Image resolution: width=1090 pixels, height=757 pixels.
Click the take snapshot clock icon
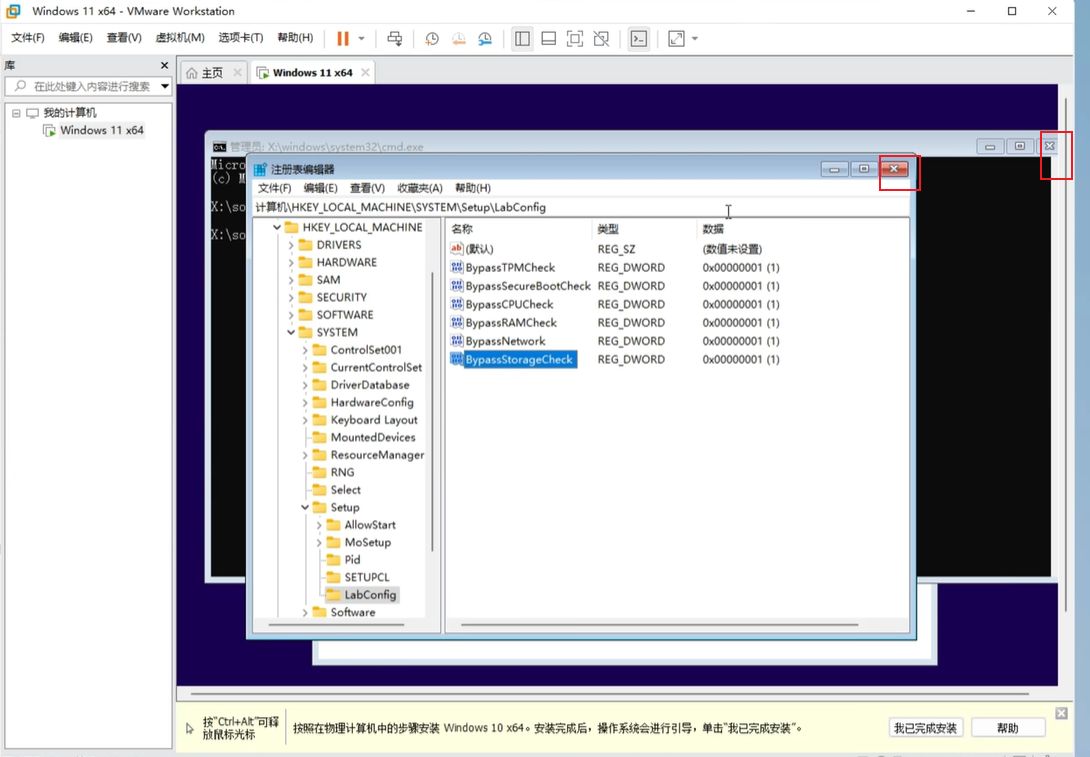click(432, 39)
